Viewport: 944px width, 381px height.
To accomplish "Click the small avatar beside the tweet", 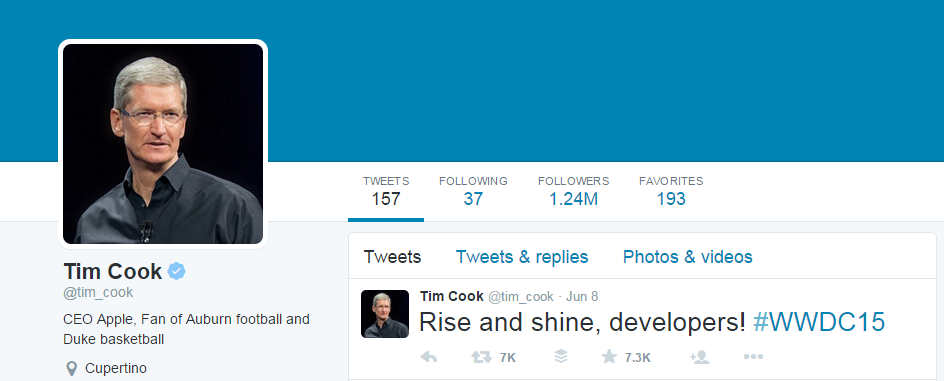I will pyautogui.click(x=385, y=314).
